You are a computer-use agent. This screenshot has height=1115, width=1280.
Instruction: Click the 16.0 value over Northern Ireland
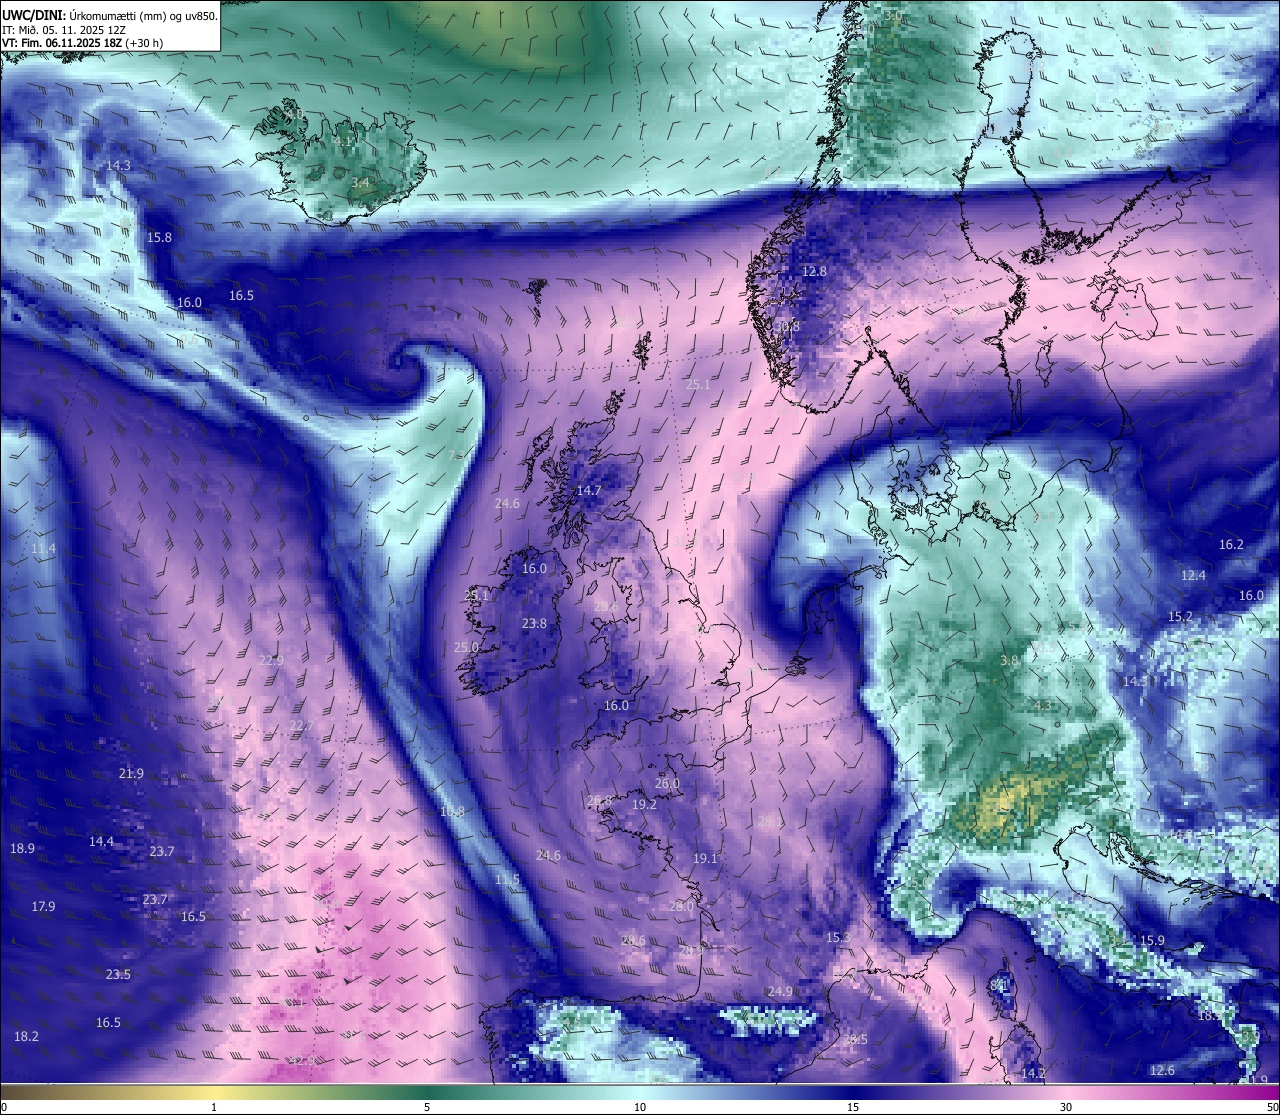point(534,569)
